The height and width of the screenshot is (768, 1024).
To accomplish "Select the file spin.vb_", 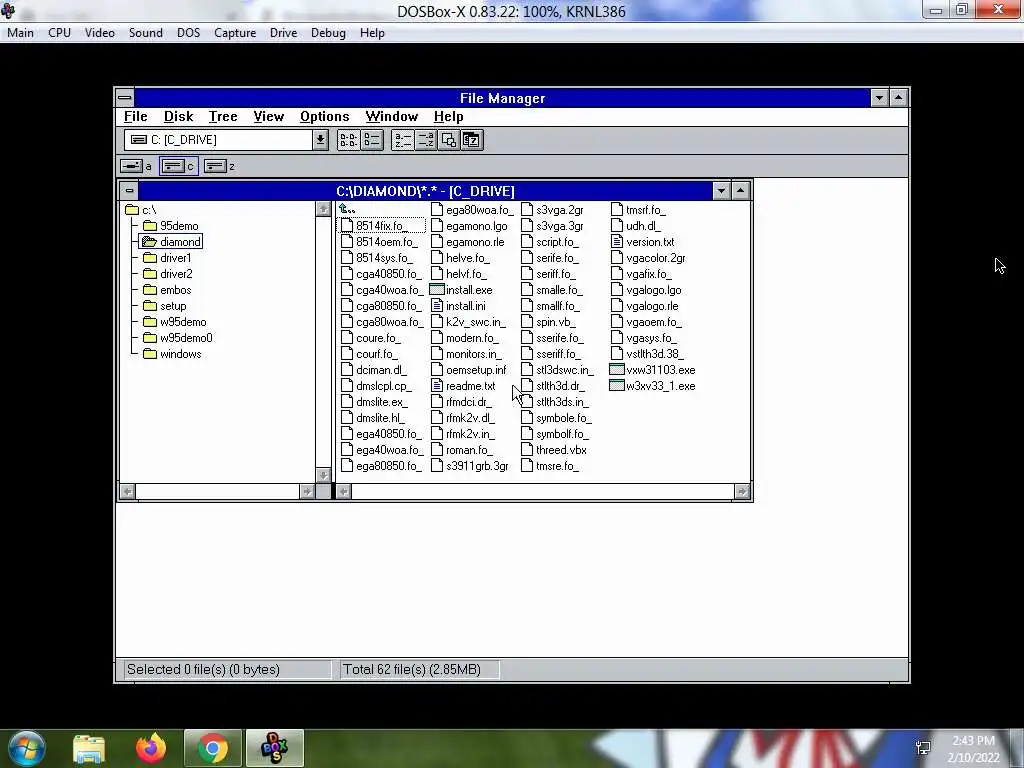I will tap(549, 322).
